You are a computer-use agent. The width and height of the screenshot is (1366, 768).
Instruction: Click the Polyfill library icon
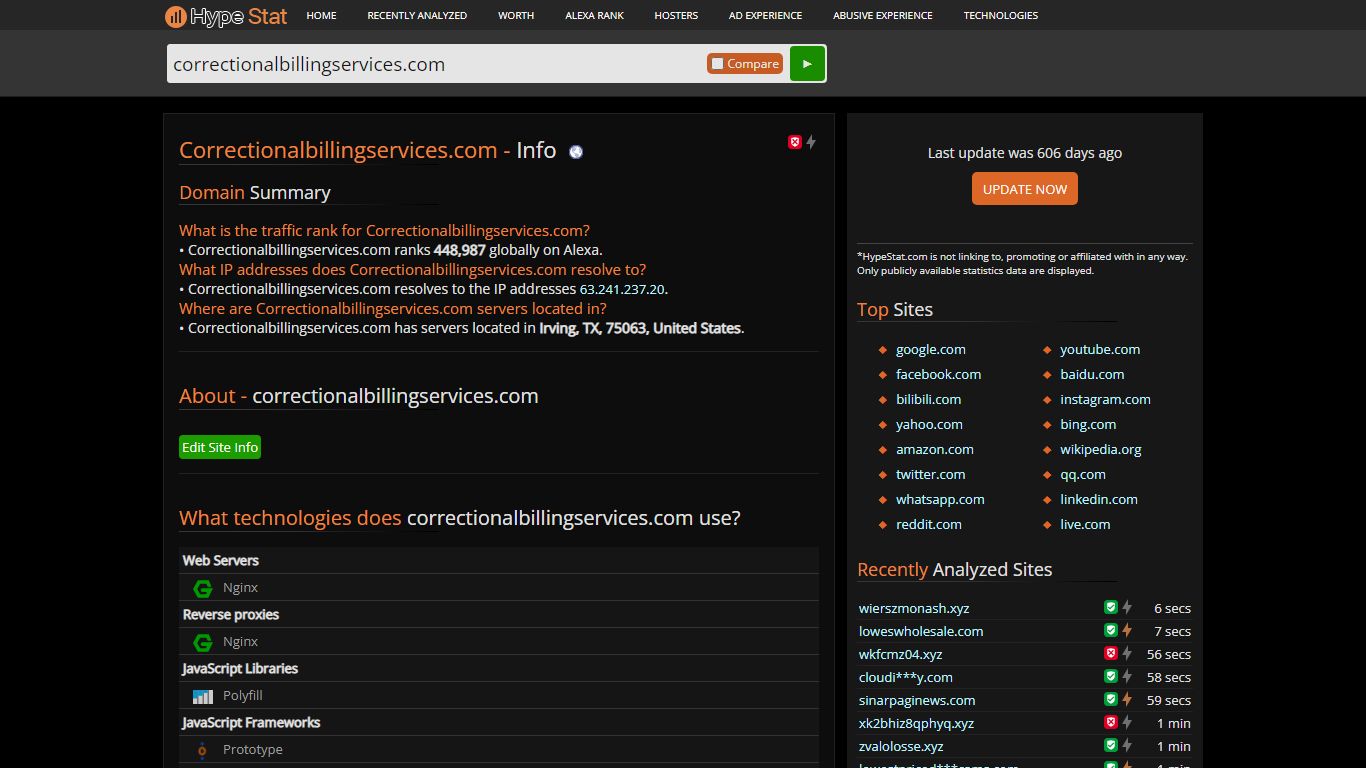203,696
